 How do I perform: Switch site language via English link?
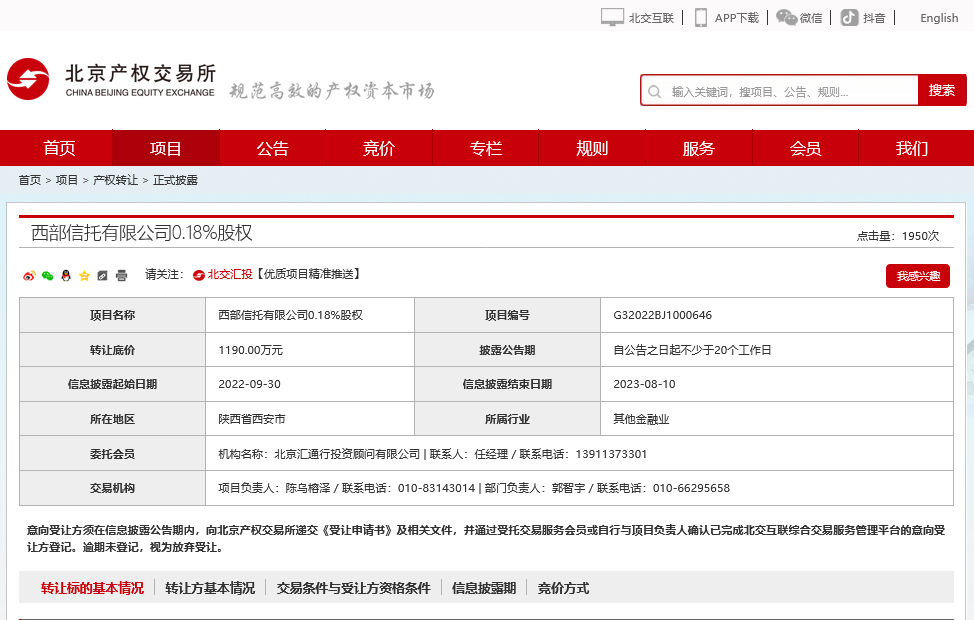[938, 17]
